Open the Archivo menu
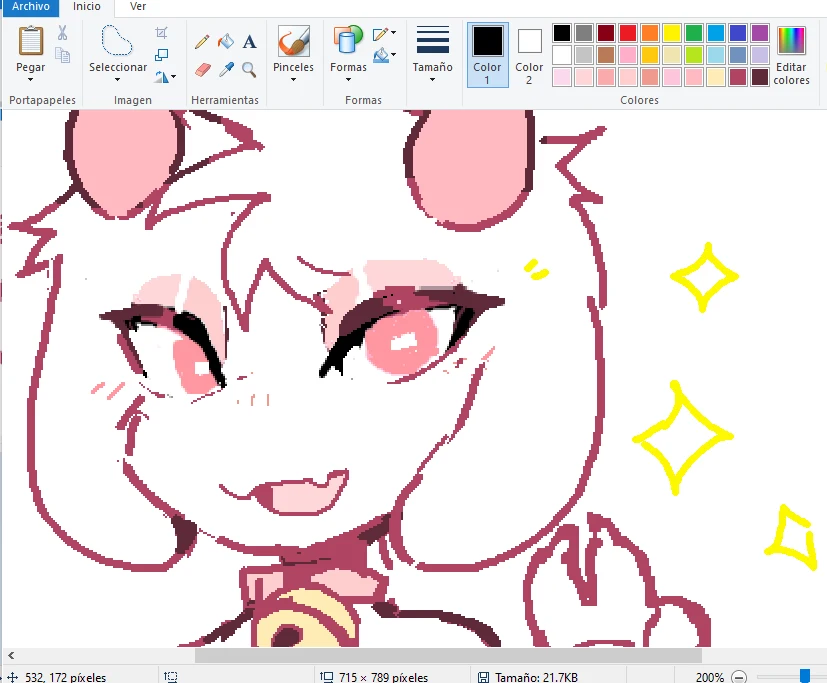Screen dimensions: 827x683 click(x=31, y=7)
